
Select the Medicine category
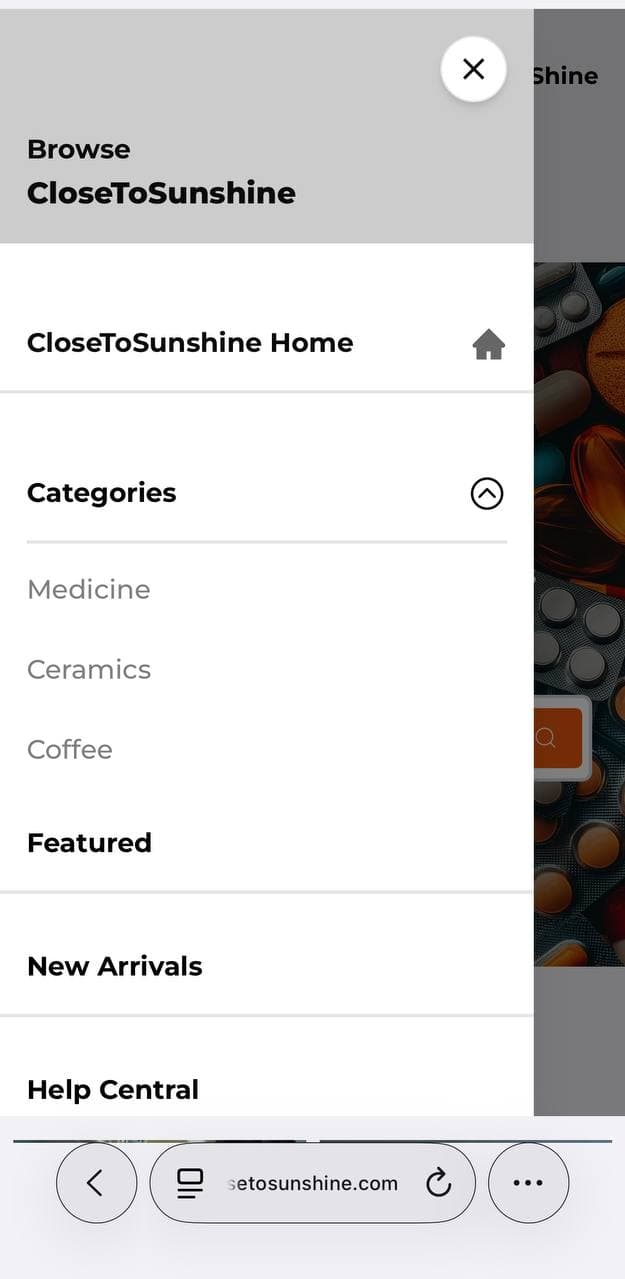click(89, 590)
